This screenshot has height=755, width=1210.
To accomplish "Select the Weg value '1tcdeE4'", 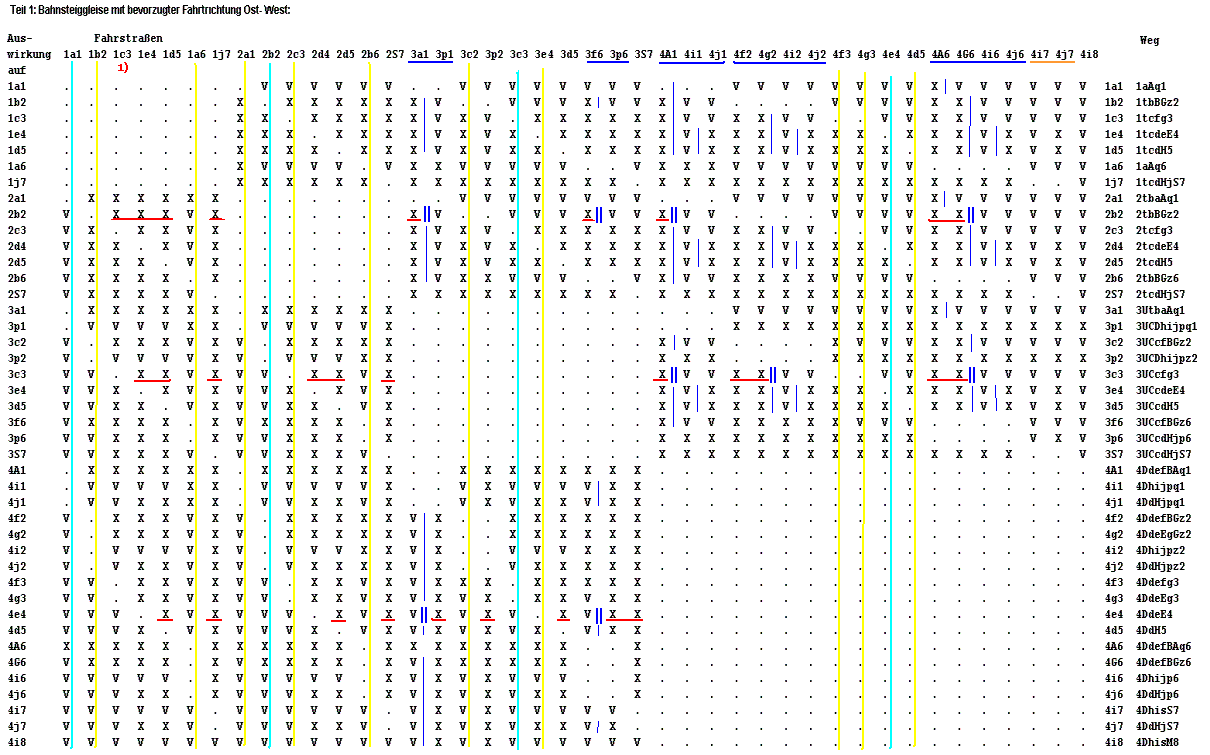I will pos(1157,135).
